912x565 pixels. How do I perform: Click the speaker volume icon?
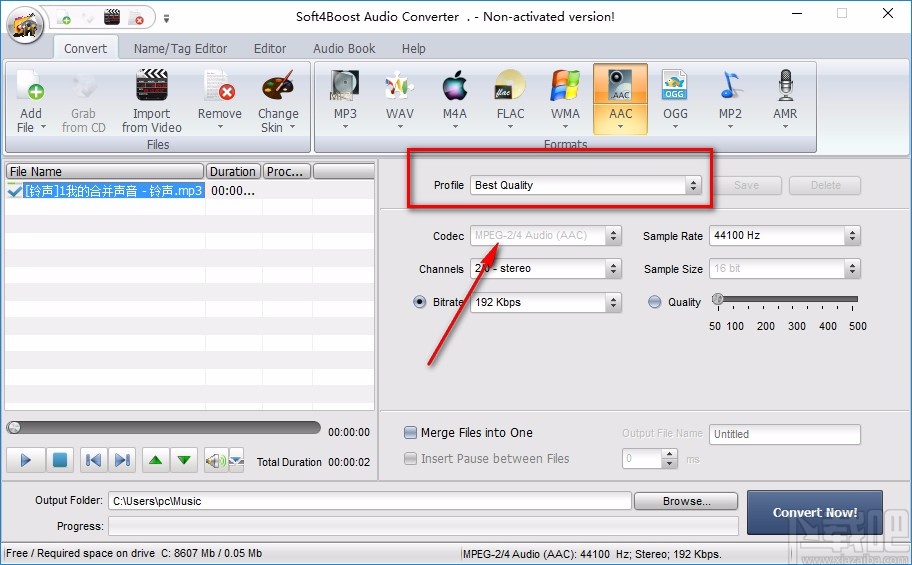click(x=215, y=461)
